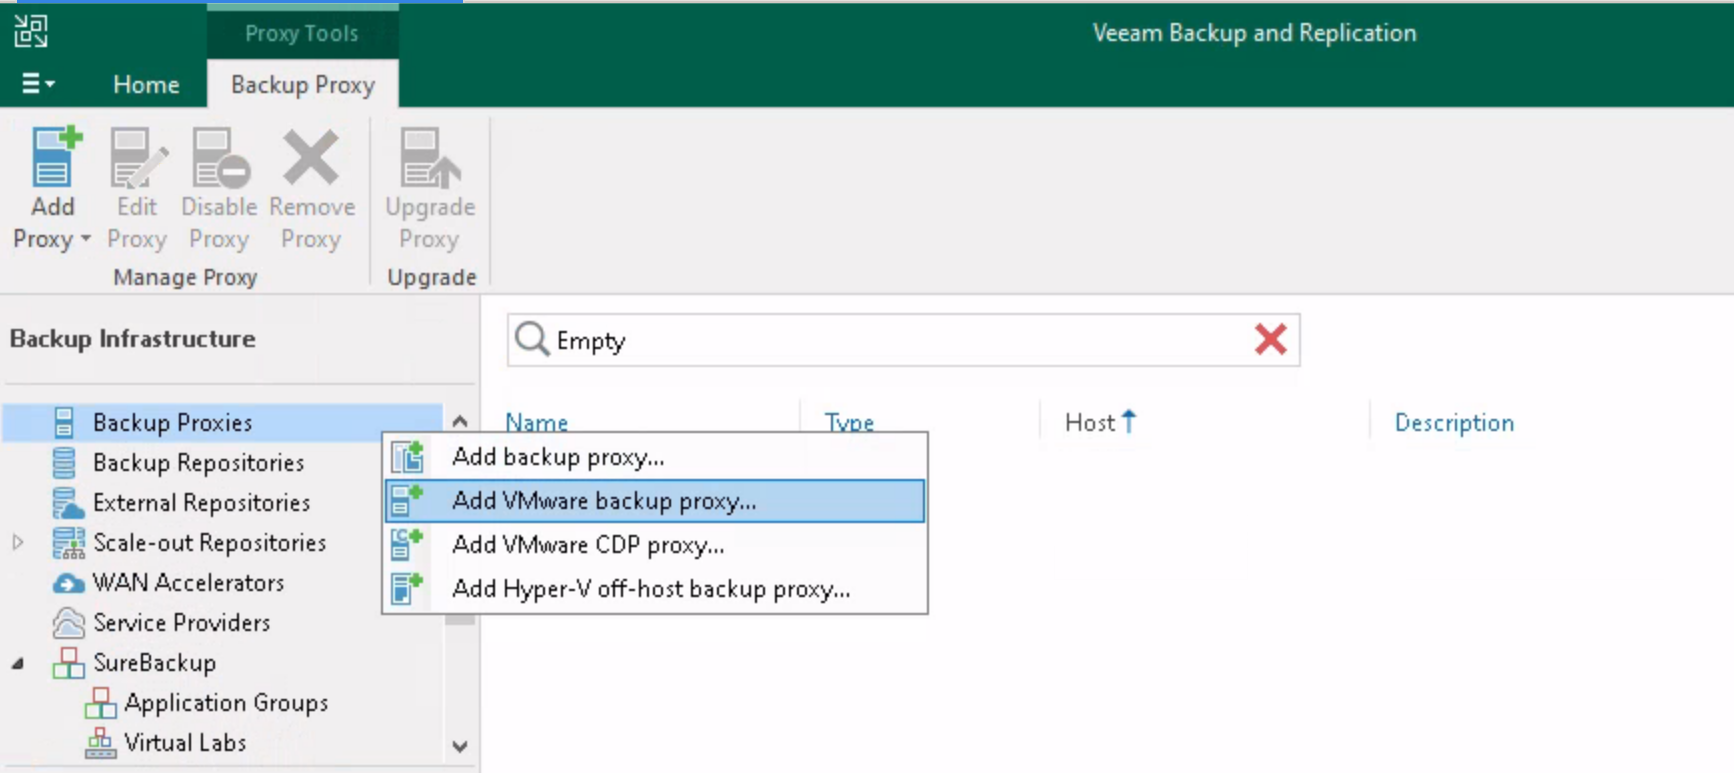1734x773 pixels.
Task: Click the Veeam app icon in title bar
Action: click(31, 31)
